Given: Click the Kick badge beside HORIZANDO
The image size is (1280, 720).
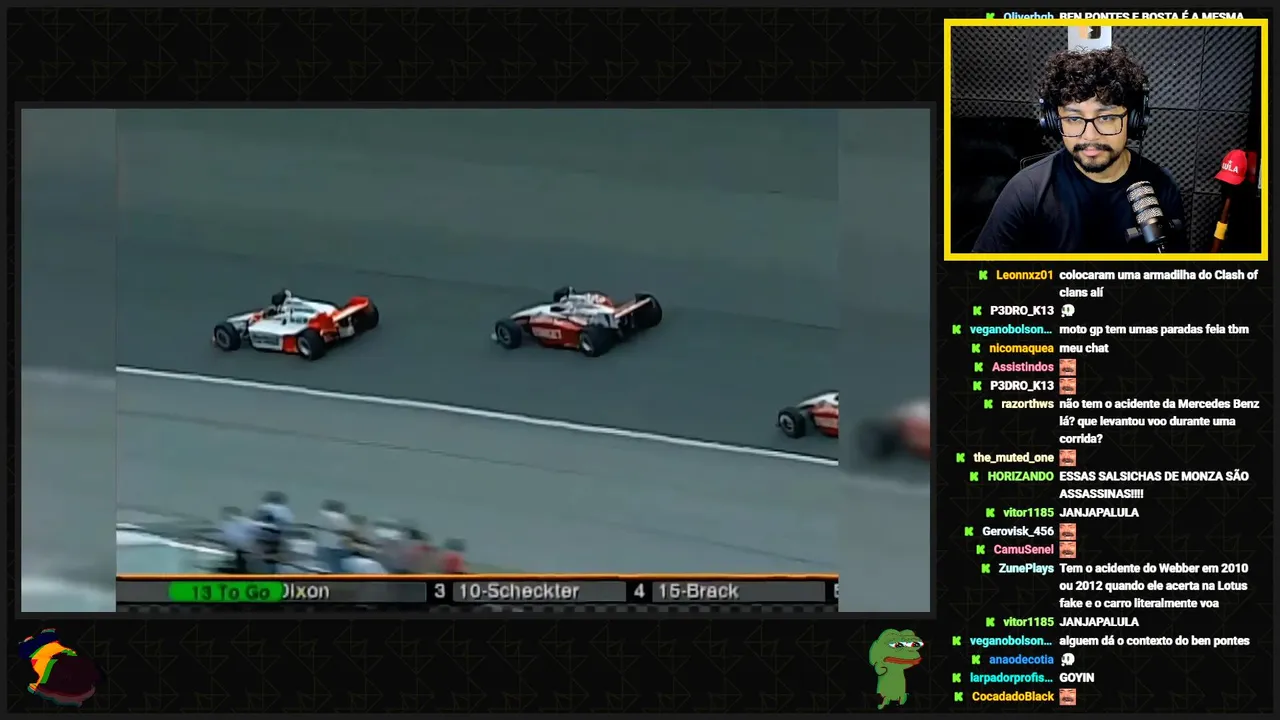Looking at the screenshot, I should tap(976, 477).
